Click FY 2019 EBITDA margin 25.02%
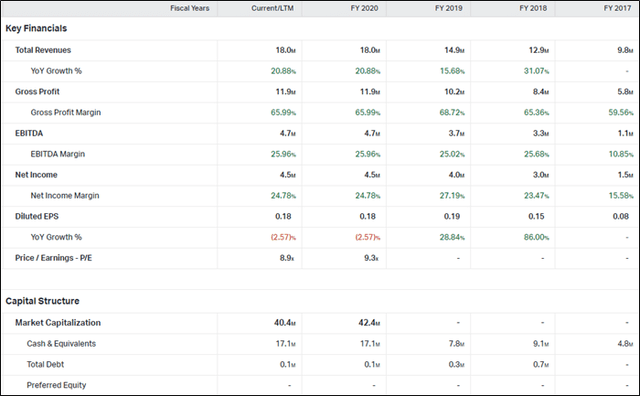Viewport: 640px width, 396px height. click(452, 154)
